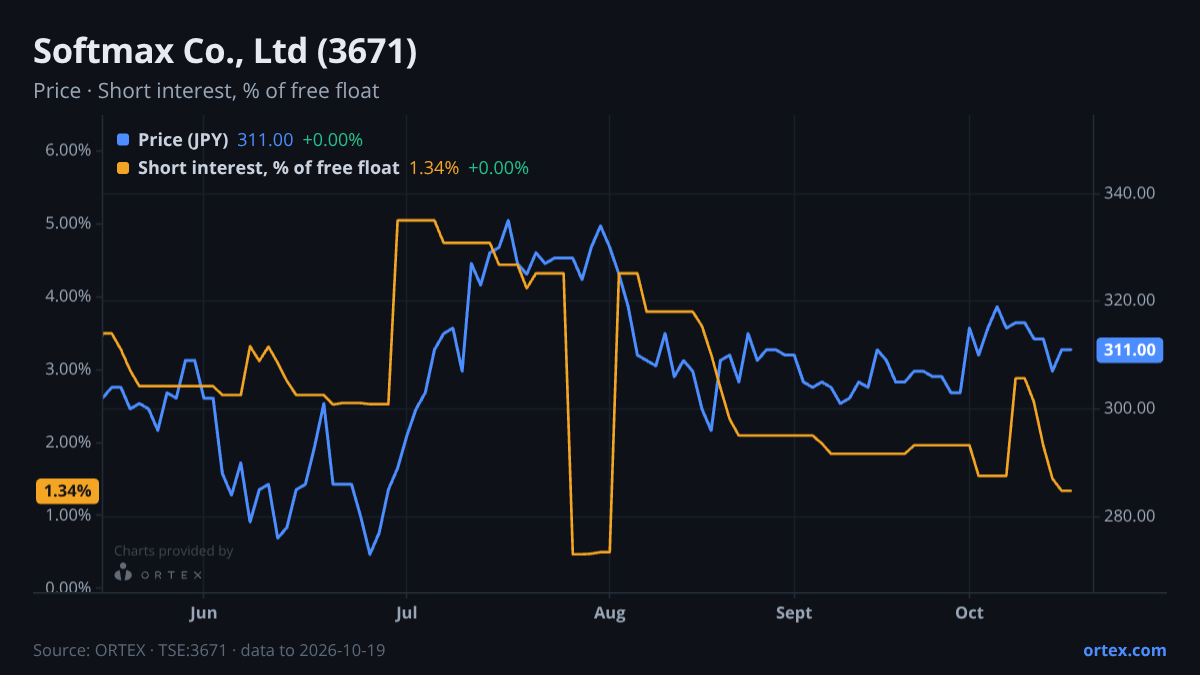1200x675 pixels.
Task: Click the blue Price (JPY) legend swatch
Action: pos(123,140)
